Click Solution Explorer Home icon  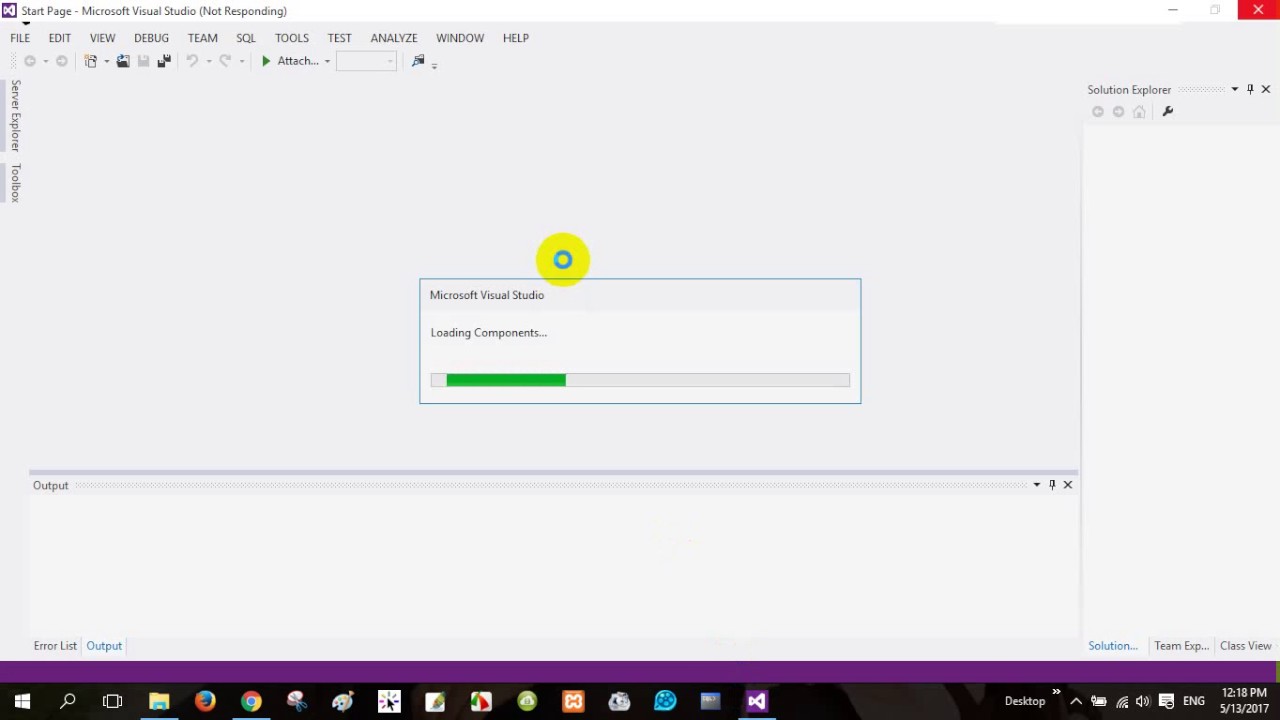coord(1139,112)
